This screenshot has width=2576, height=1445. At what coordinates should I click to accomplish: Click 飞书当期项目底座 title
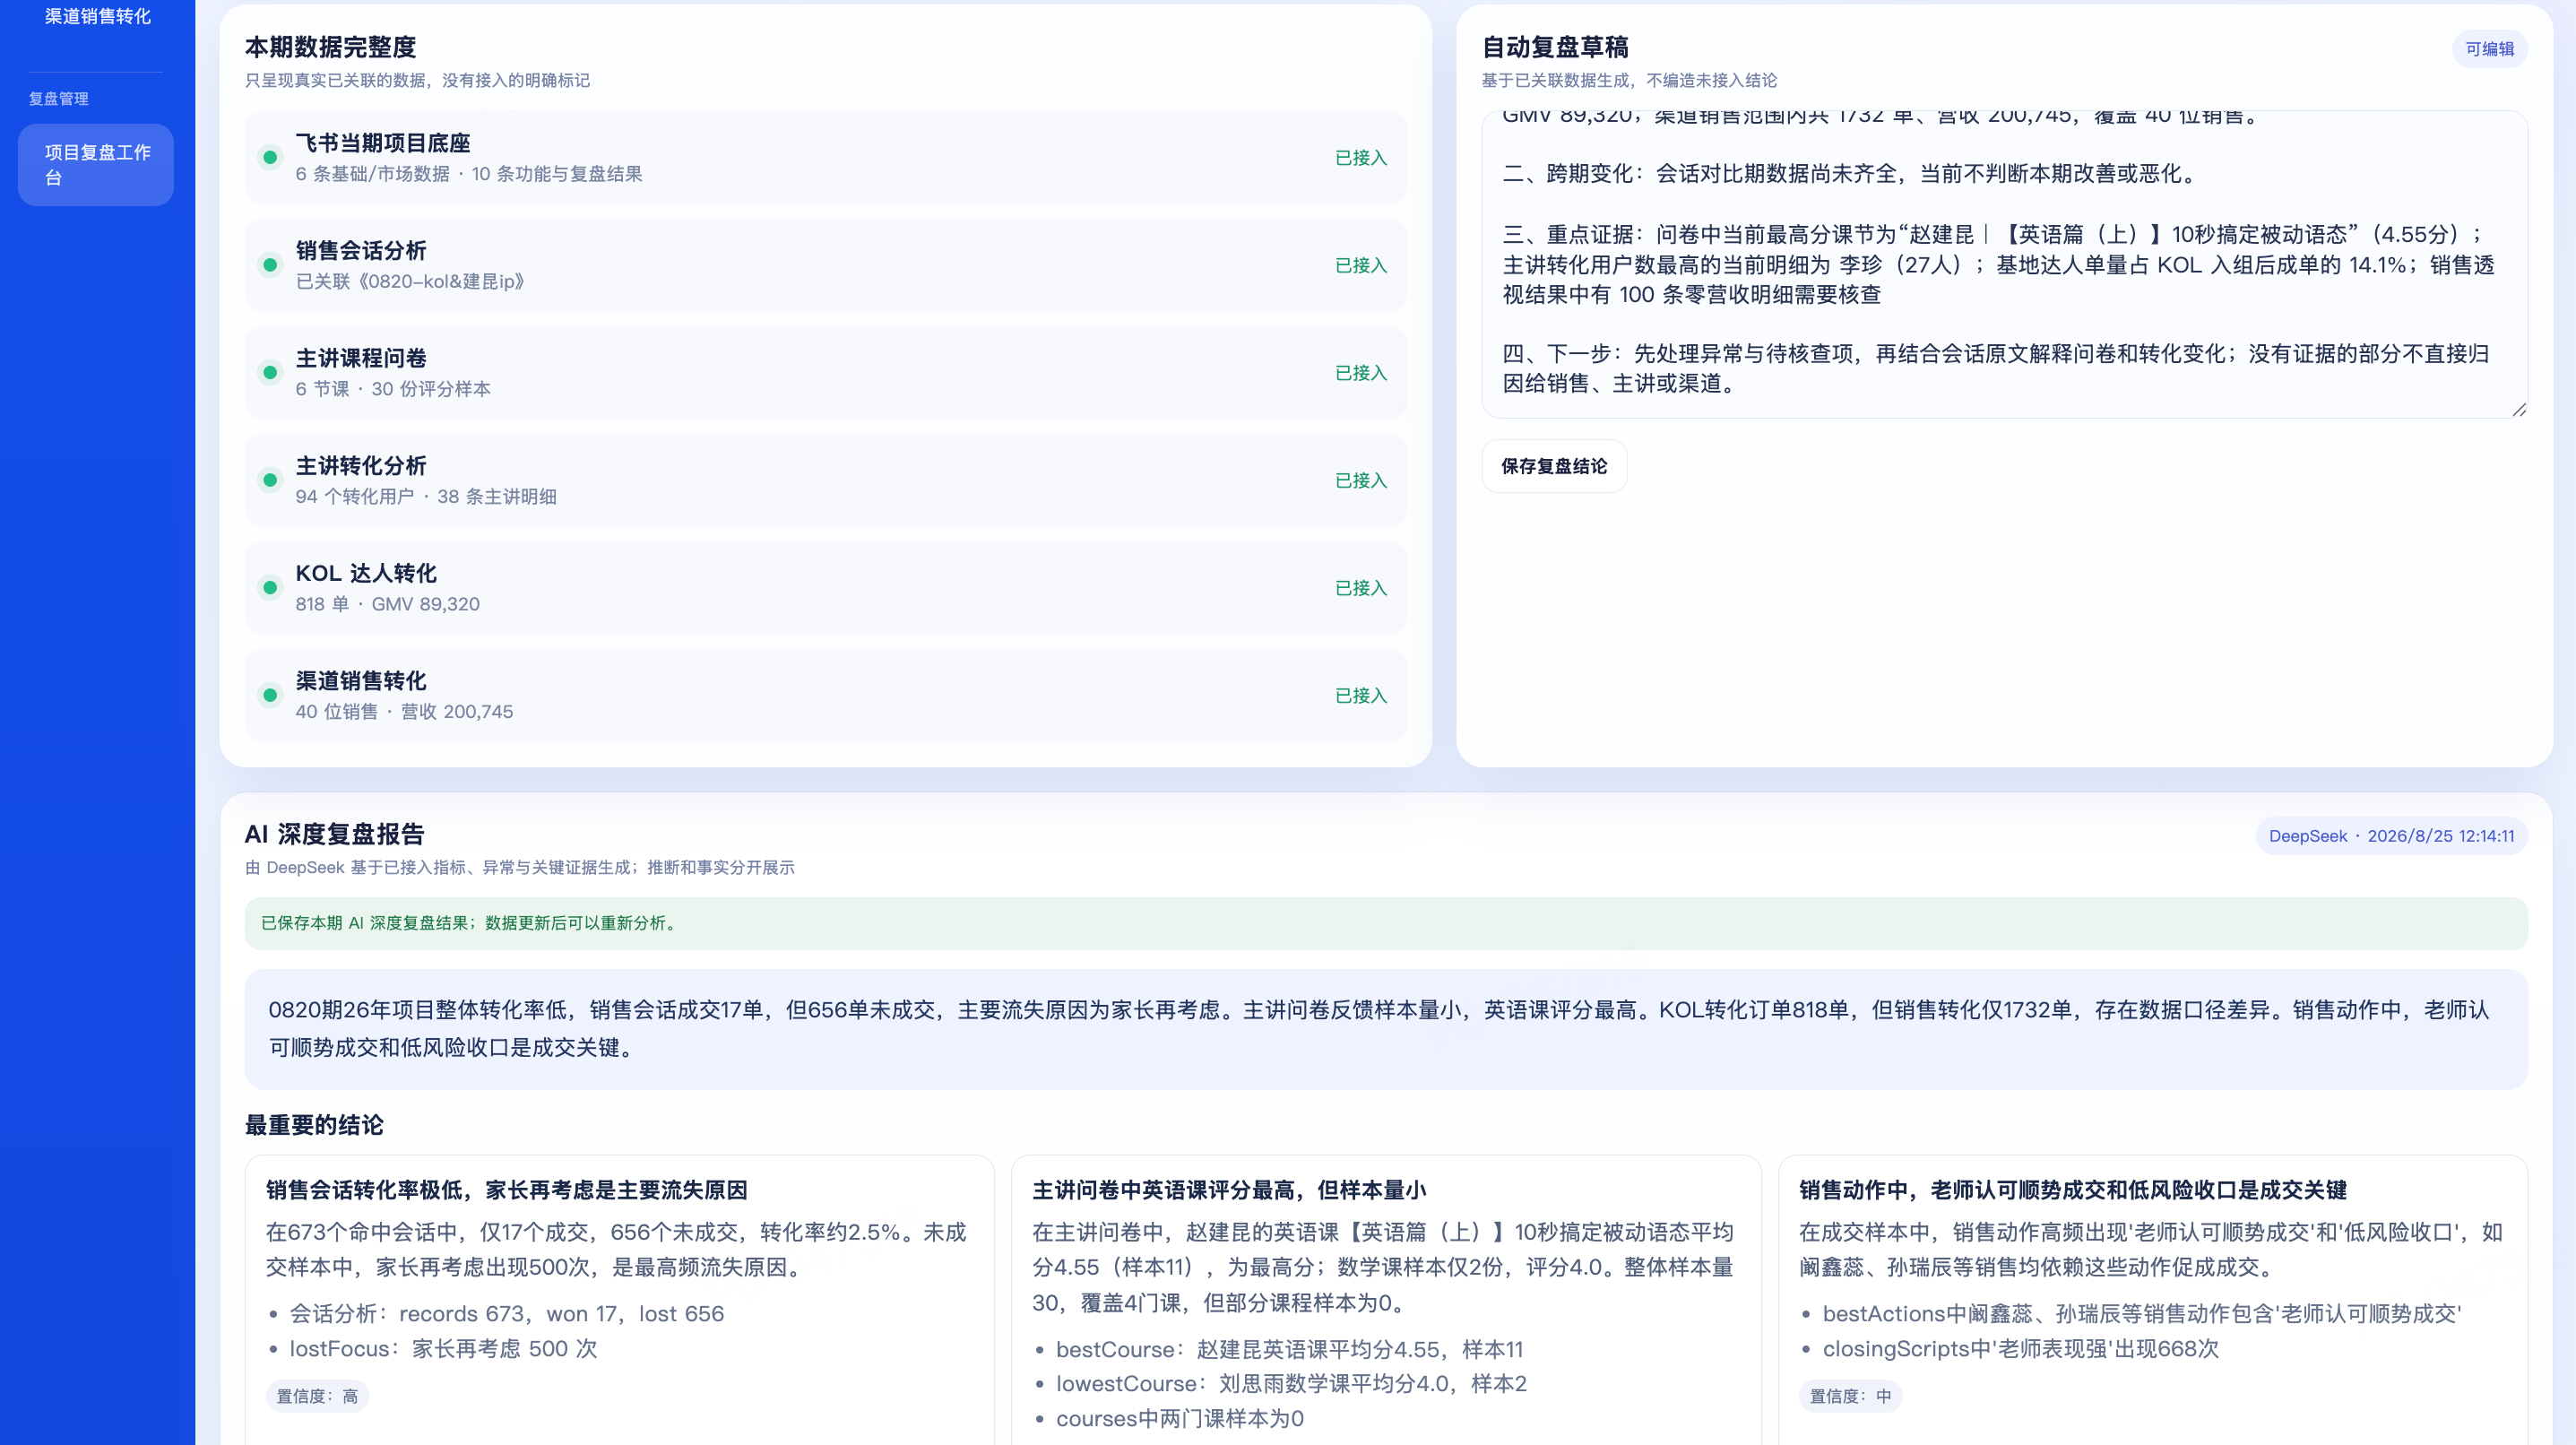point(383,143)
